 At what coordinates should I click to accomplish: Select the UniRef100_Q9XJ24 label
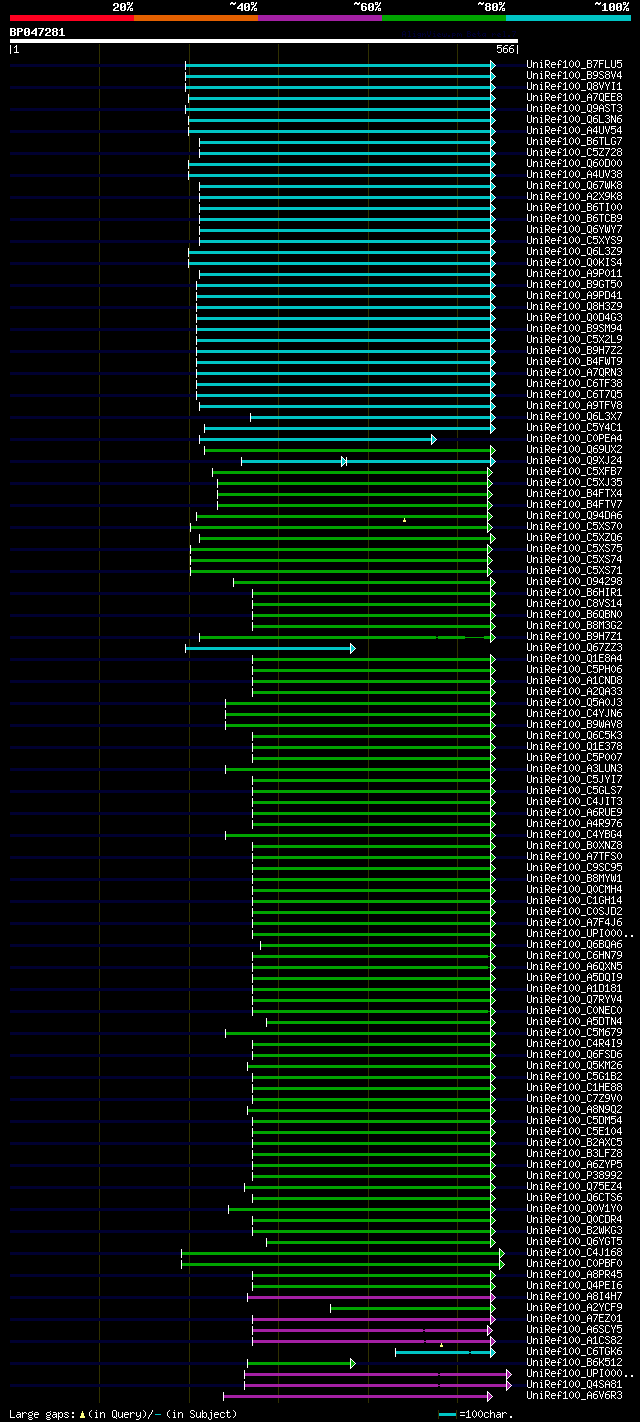click(x=574, y=460)
